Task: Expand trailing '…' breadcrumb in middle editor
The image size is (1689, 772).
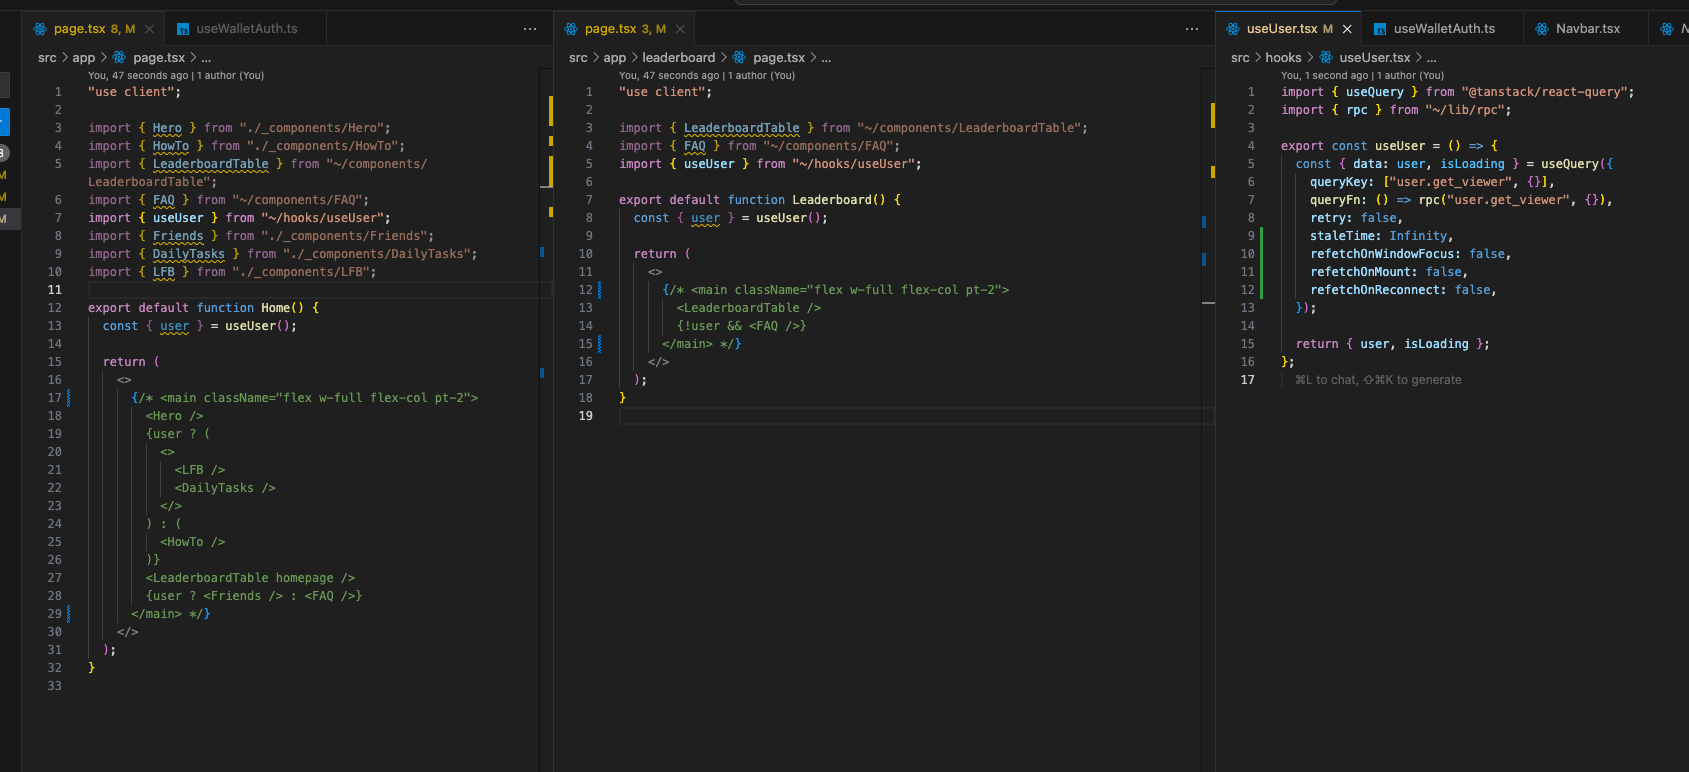Action: coord(826,58)
